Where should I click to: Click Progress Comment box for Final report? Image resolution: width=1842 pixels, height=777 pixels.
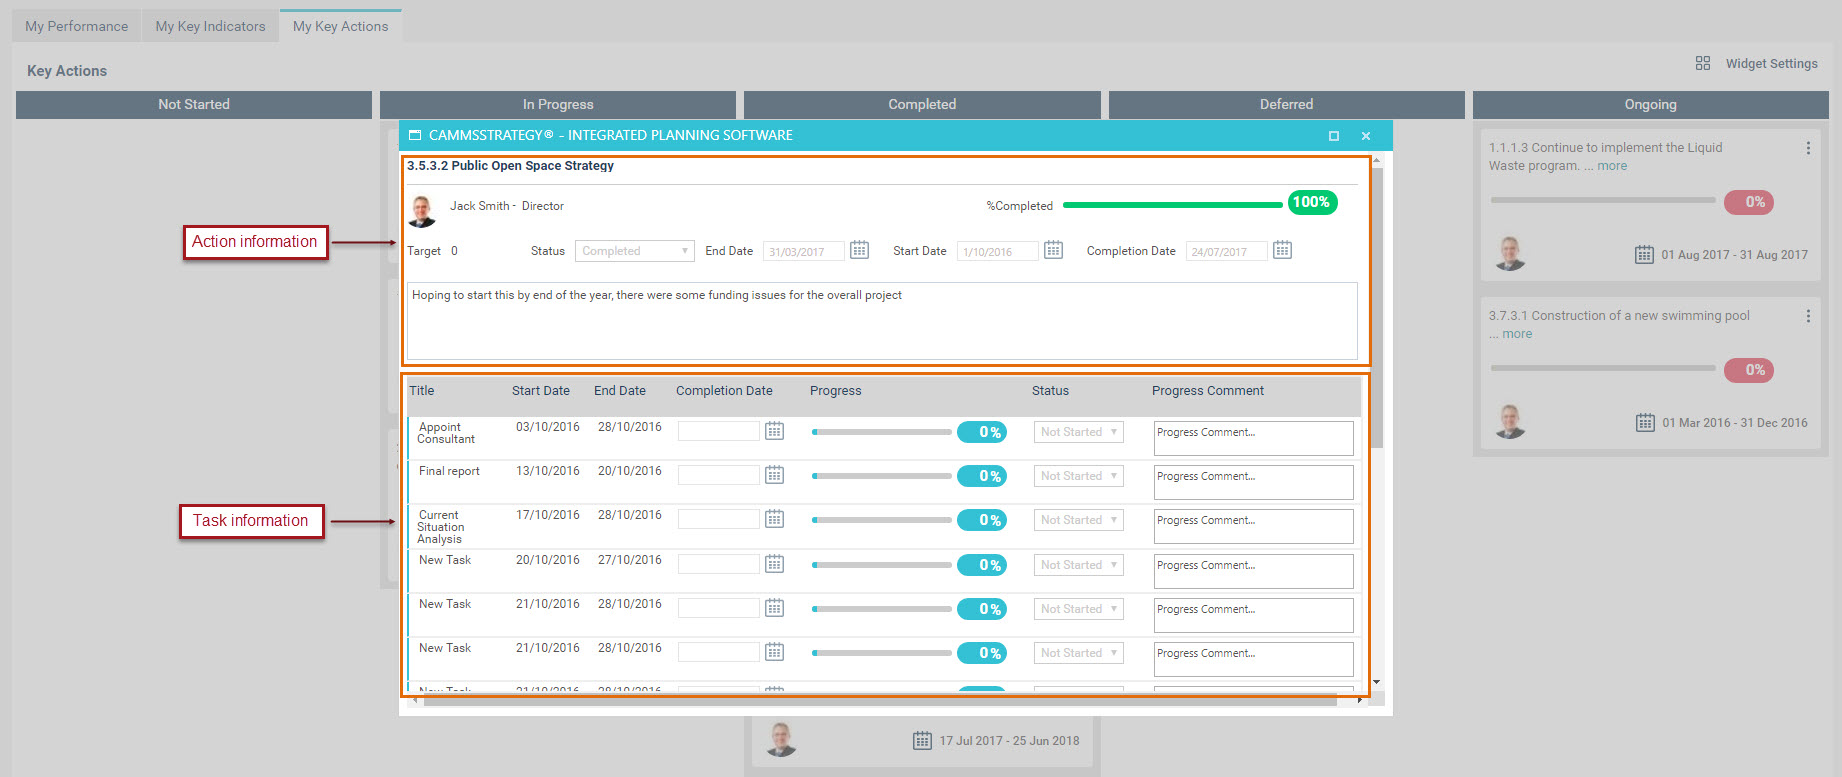(x=1254, y=482)
